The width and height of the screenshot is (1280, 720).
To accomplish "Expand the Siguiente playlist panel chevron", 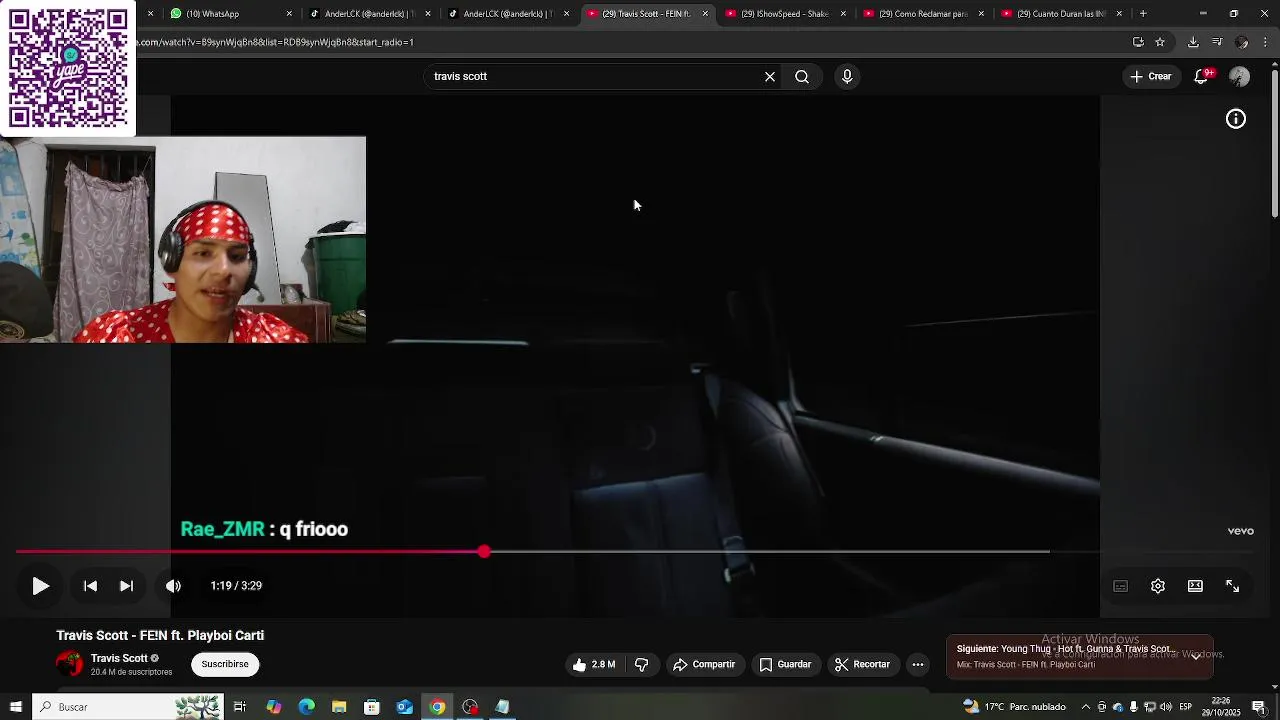I will (1196, 656).
